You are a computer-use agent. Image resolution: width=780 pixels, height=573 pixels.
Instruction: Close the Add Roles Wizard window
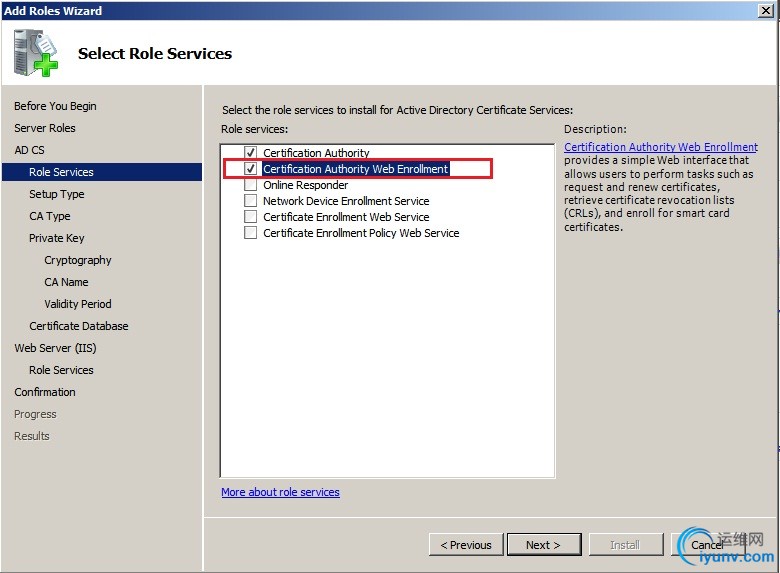[766, 10]
